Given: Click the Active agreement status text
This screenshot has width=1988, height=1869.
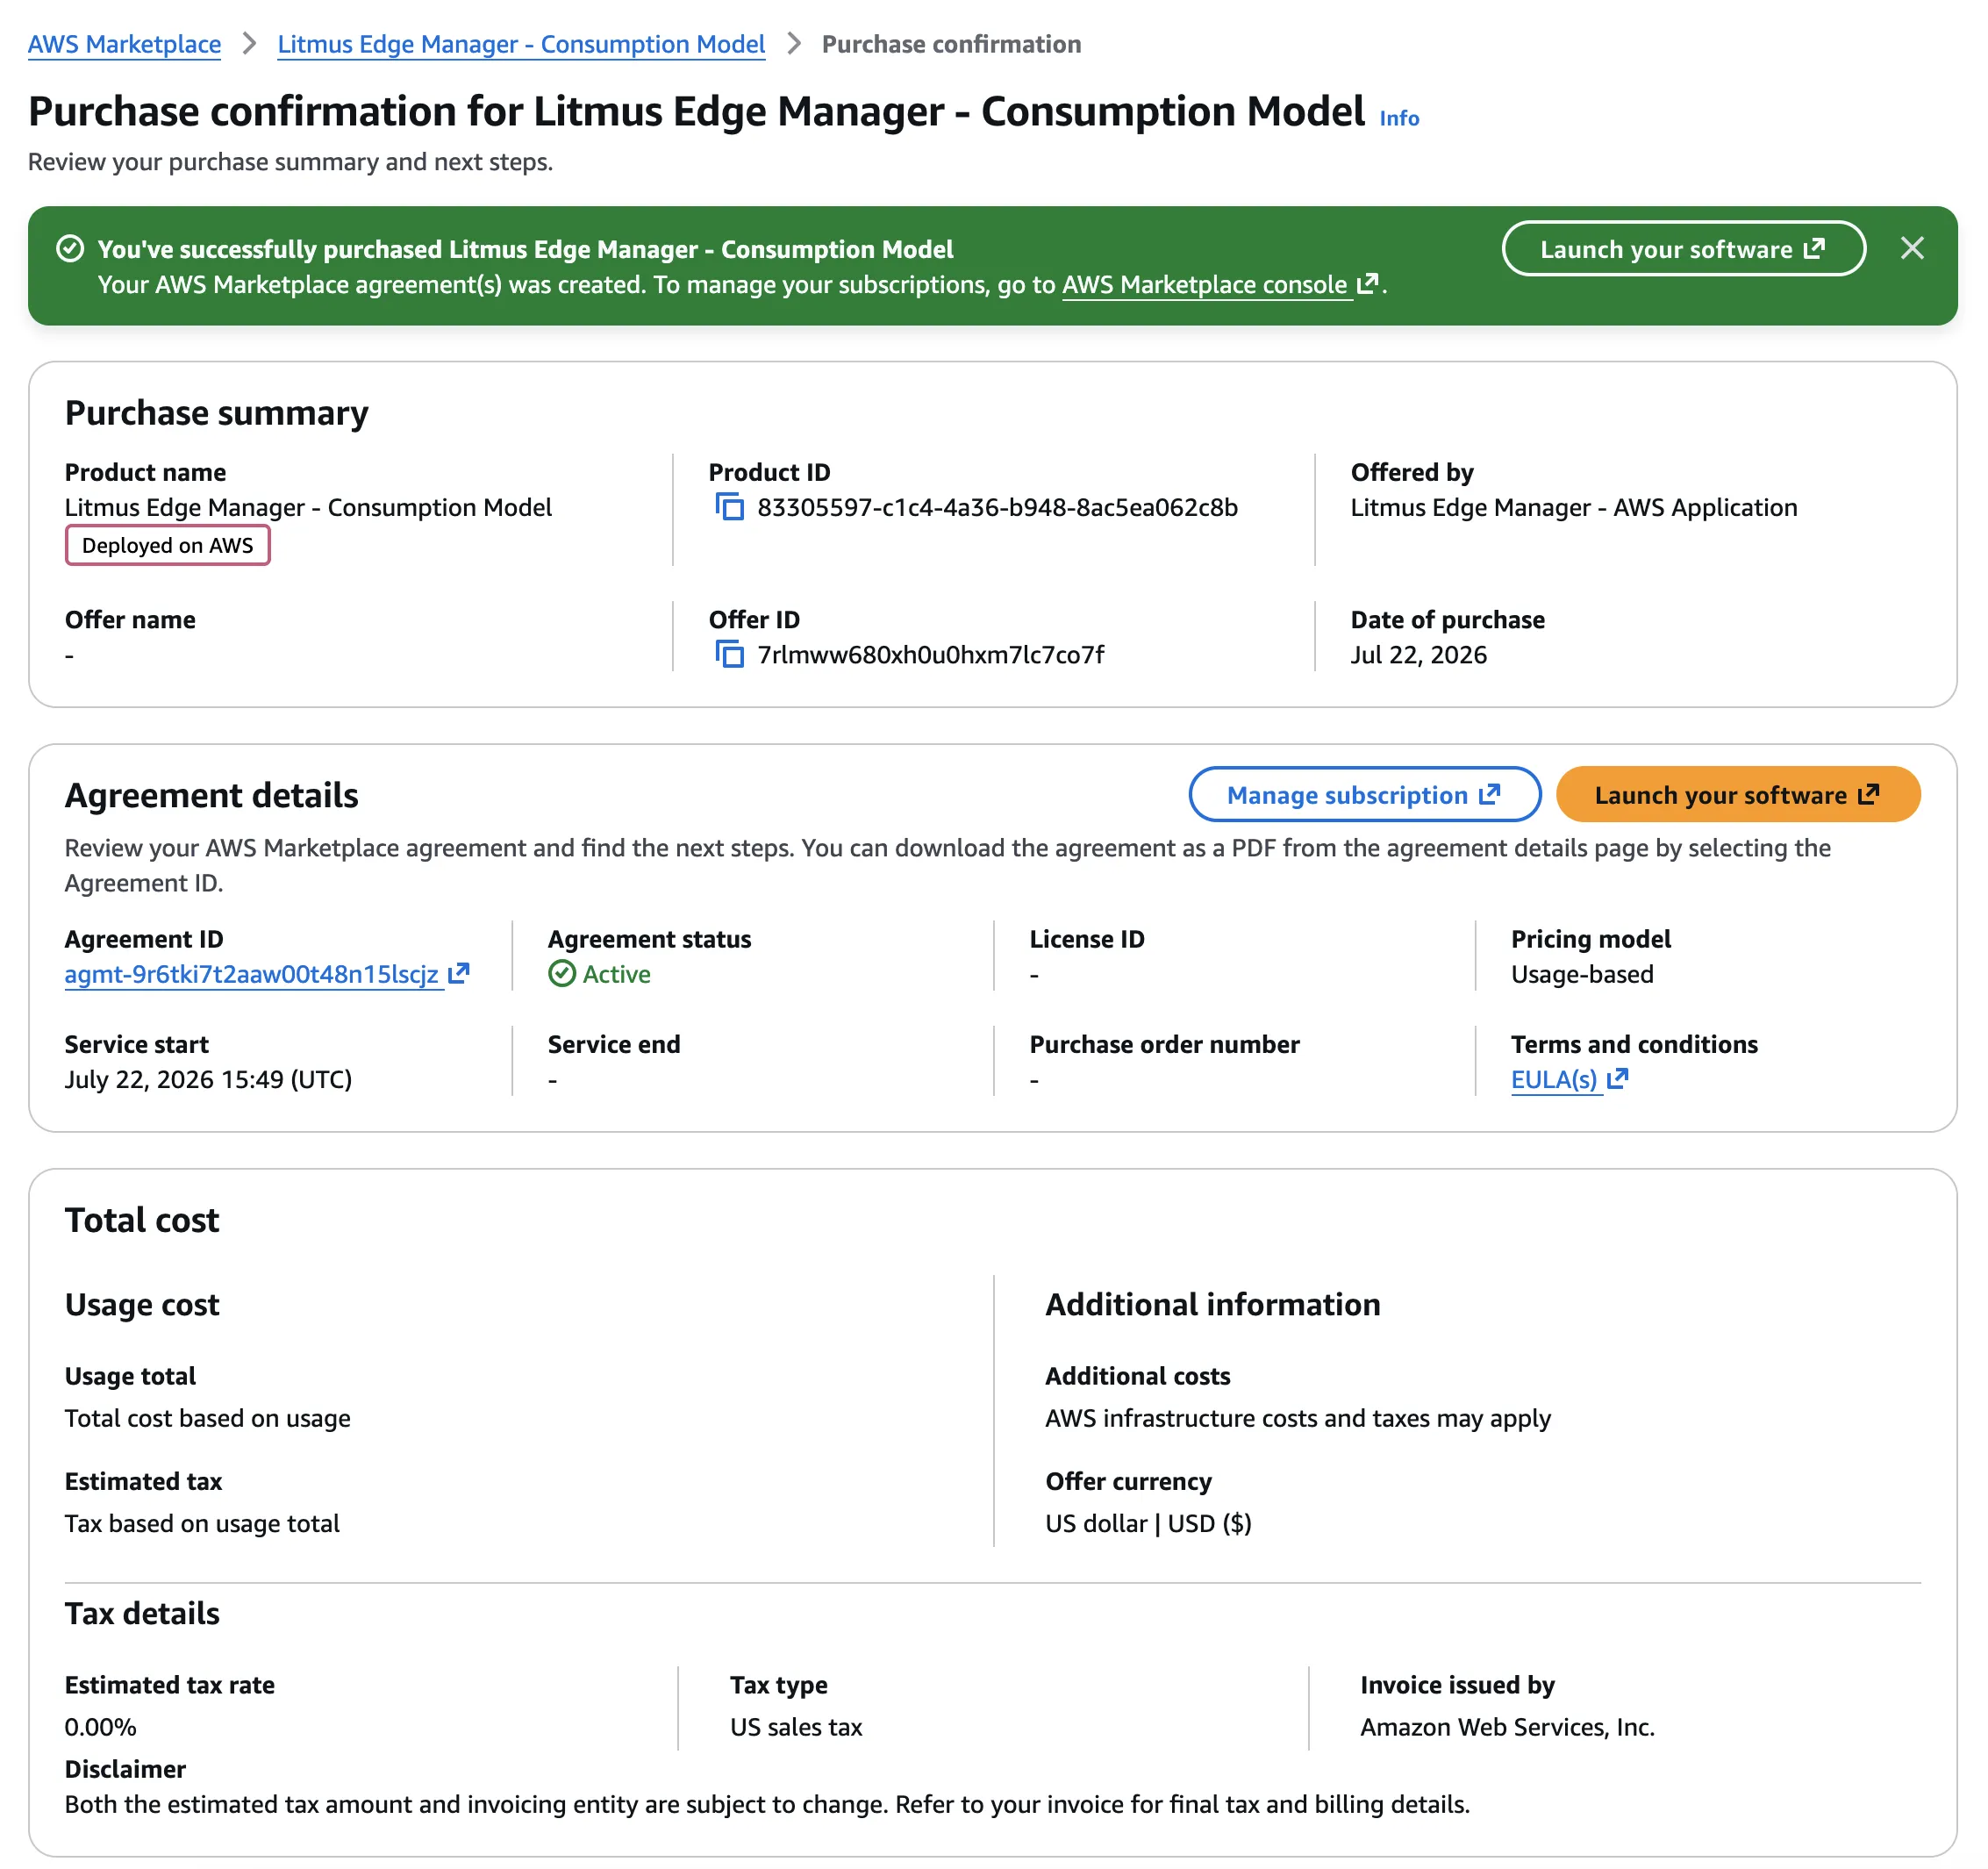Looking at the screenshot, I should tap(616, 973).
